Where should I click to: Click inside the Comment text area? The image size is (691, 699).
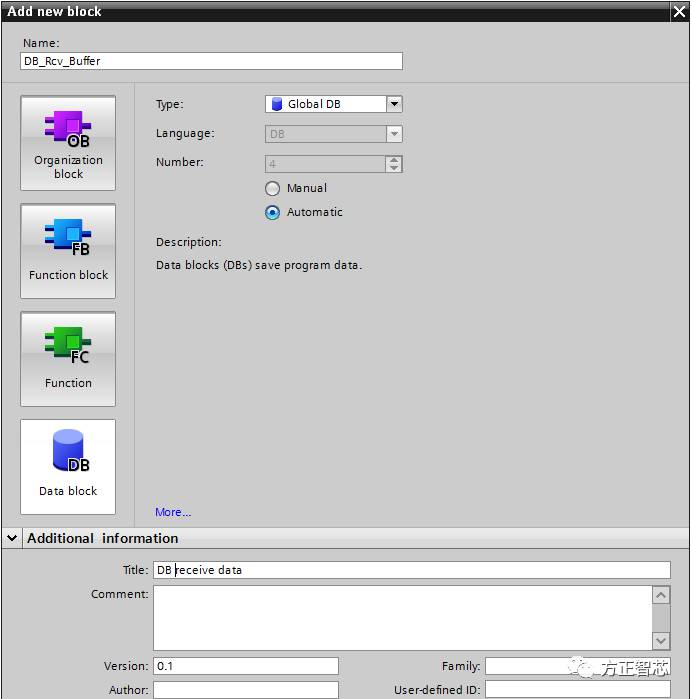(x=402, y=617)
